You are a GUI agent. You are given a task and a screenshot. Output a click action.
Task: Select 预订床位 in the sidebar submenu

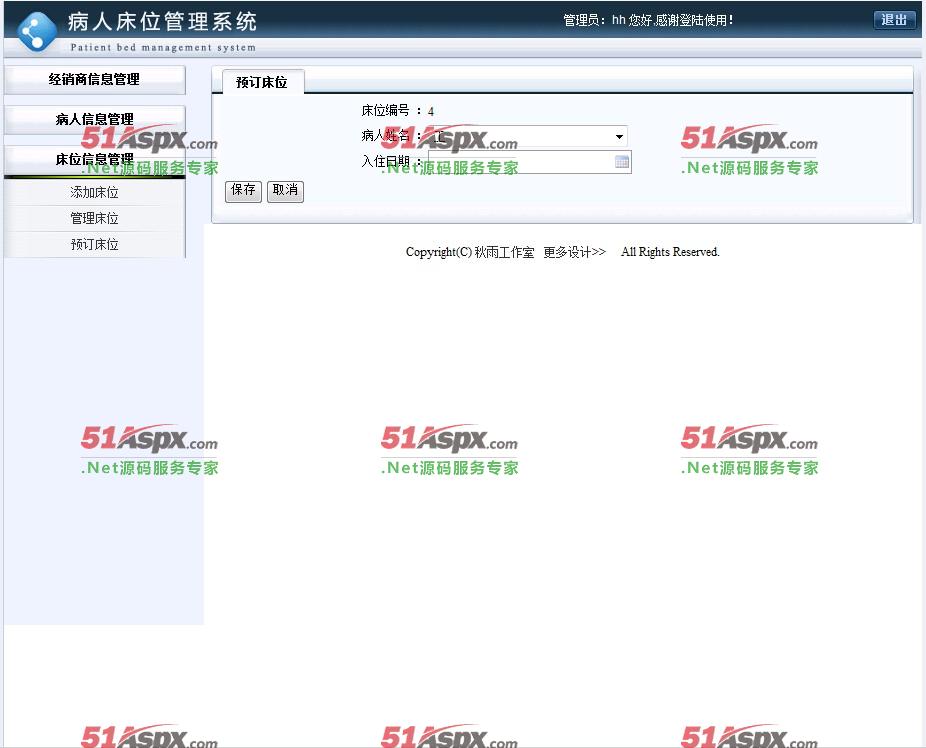point(94,244)
